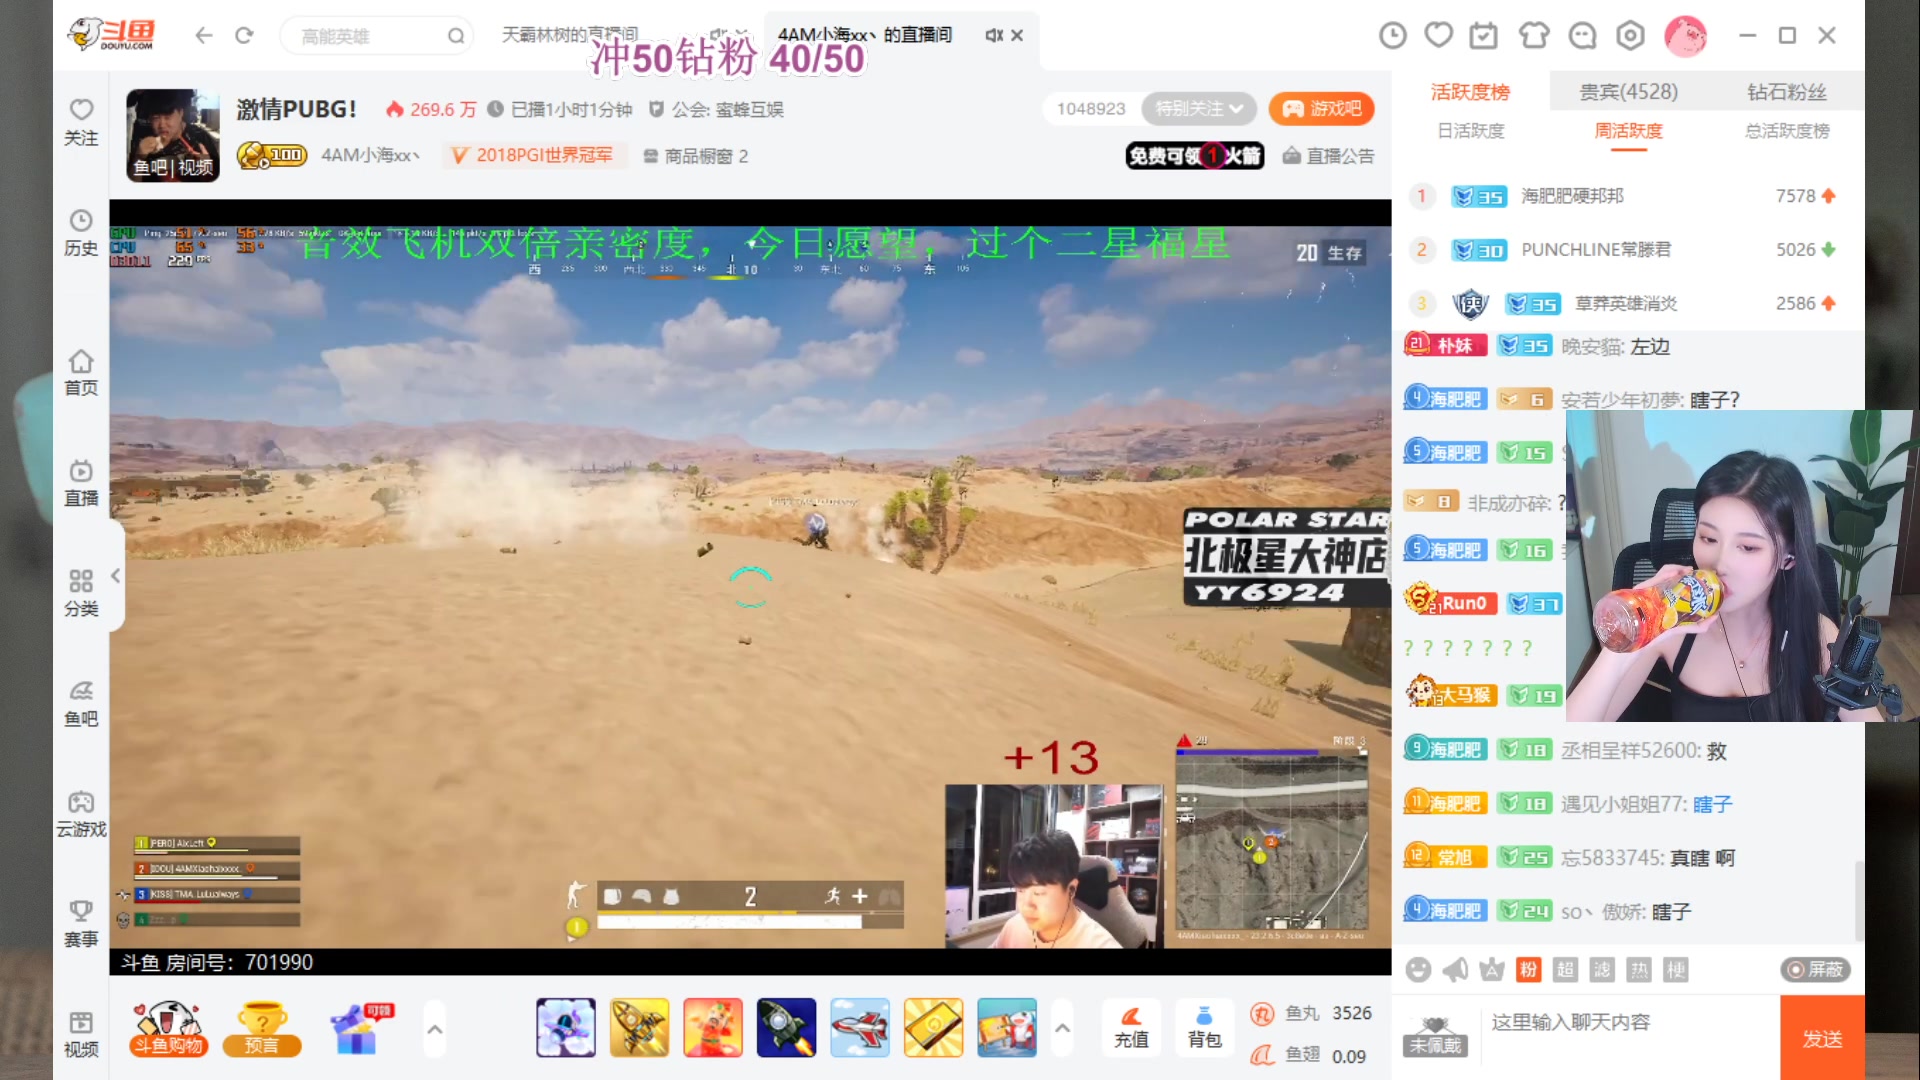Screen dimensions: 1920x1080
Task: Click the search magnifier icon
Action: coord(456,36)
